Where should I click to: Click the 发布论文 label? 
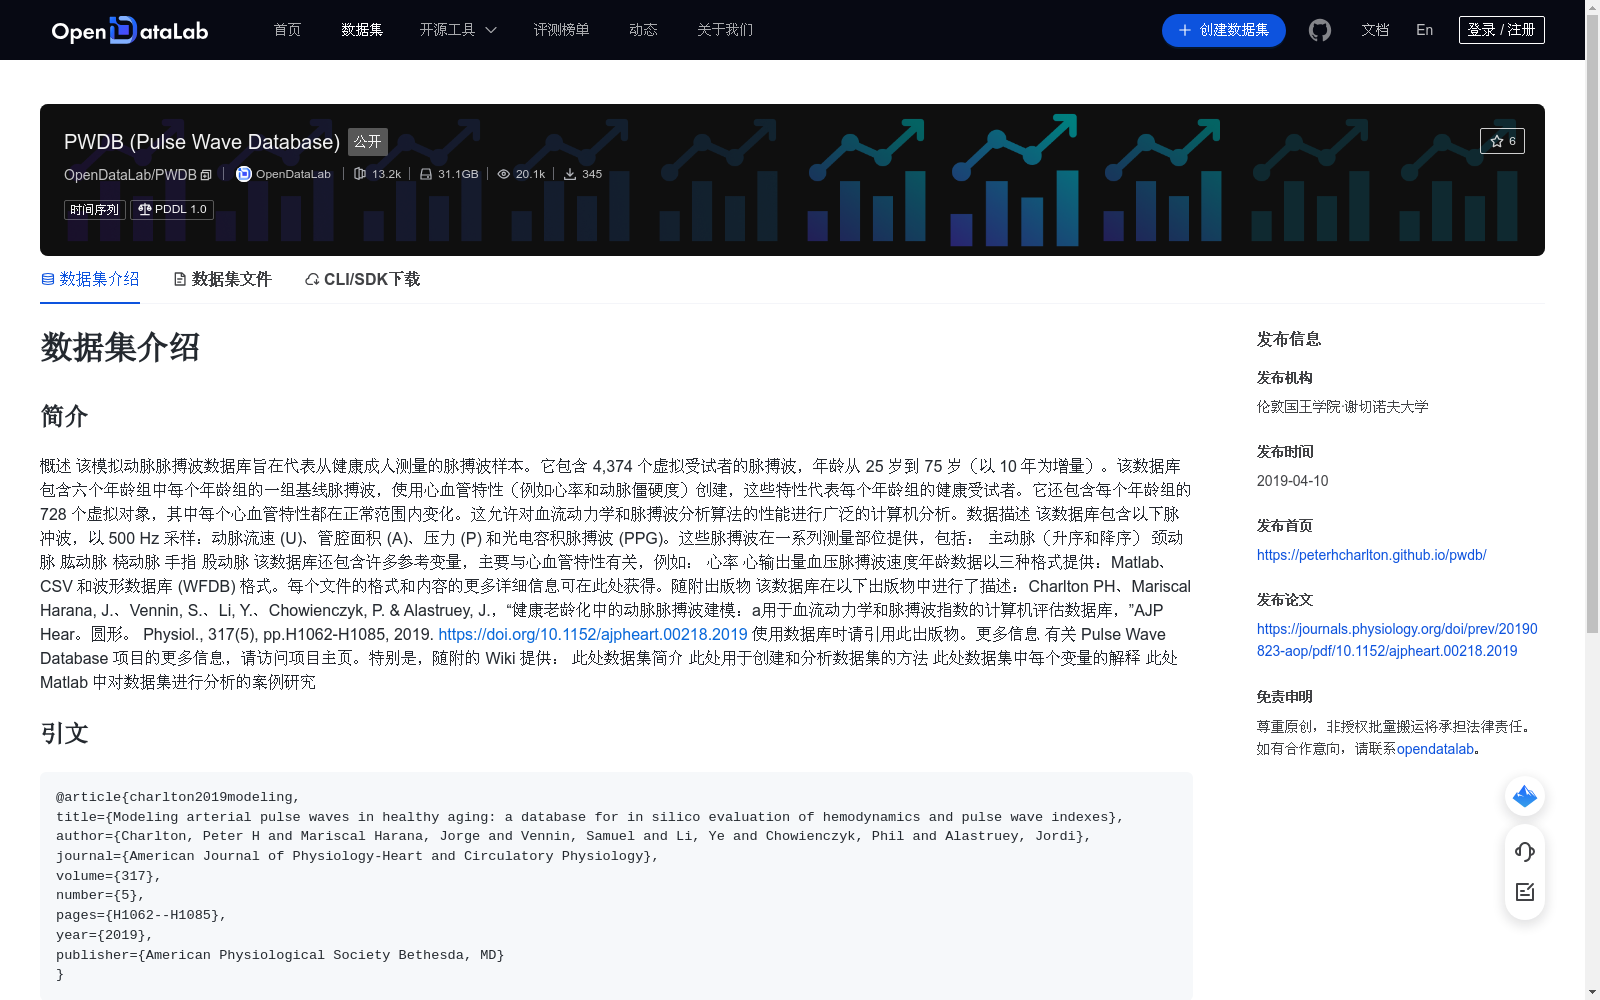[1285, 600]
